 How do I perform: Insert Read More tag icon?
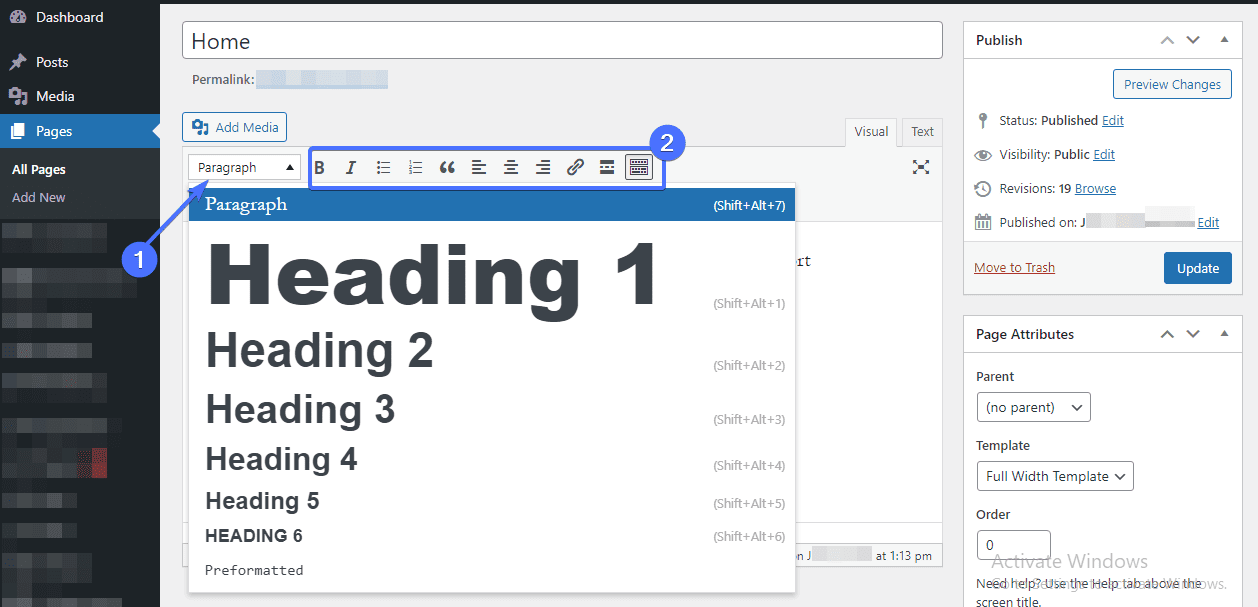pos(607,167)
